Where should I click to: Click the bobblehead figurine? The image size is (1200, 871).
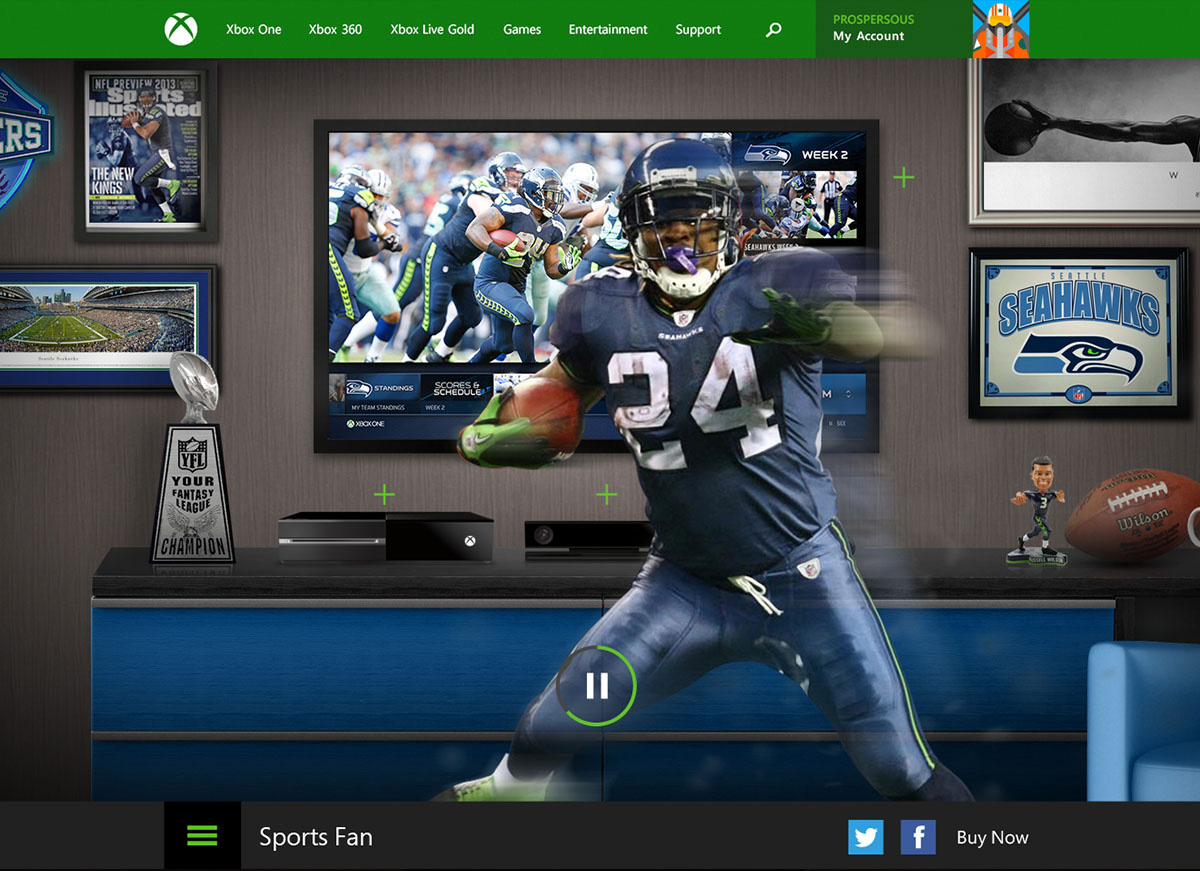tap(1036, 509)
